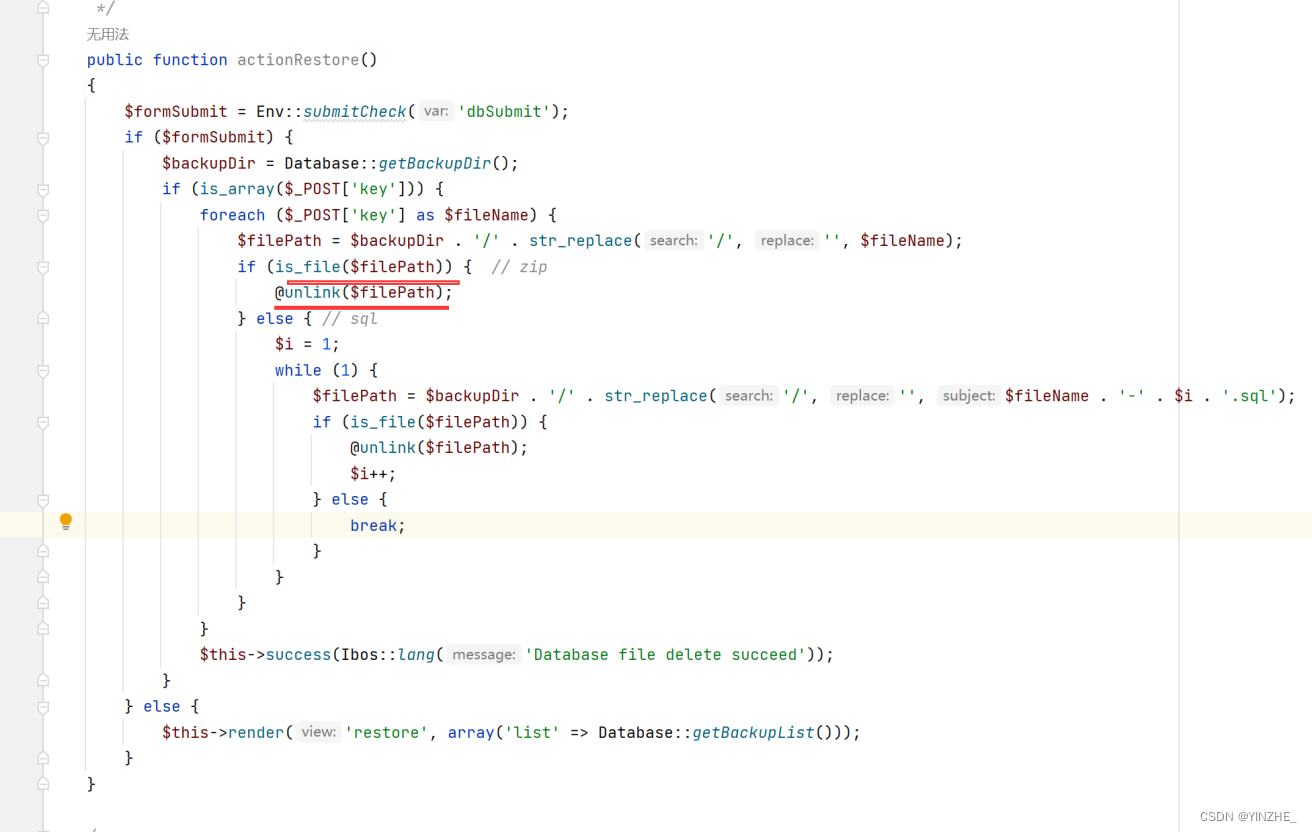Click the '$i++;' statement
Image resolution: width=1312 pixels, height=832 pixels.
(x=373, y=474)
